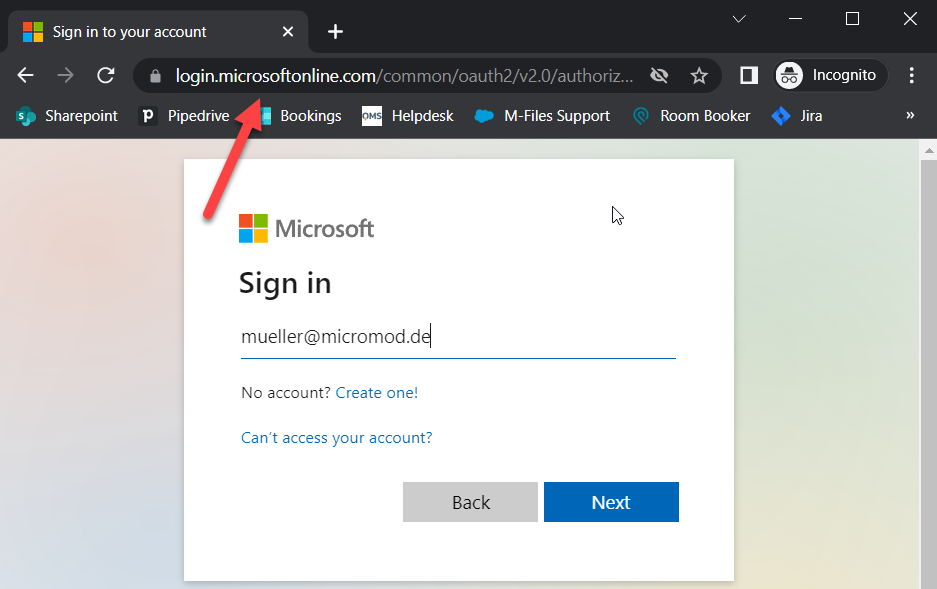Open the M-Files Support bookmark

pos(542,116)
